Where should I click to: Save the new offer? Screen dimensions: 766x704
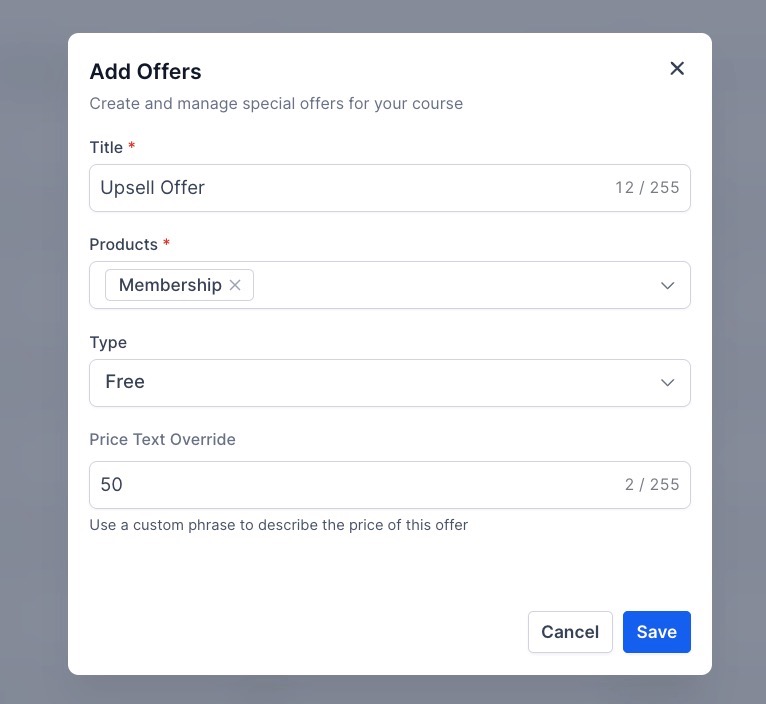[x=656, y=632]
